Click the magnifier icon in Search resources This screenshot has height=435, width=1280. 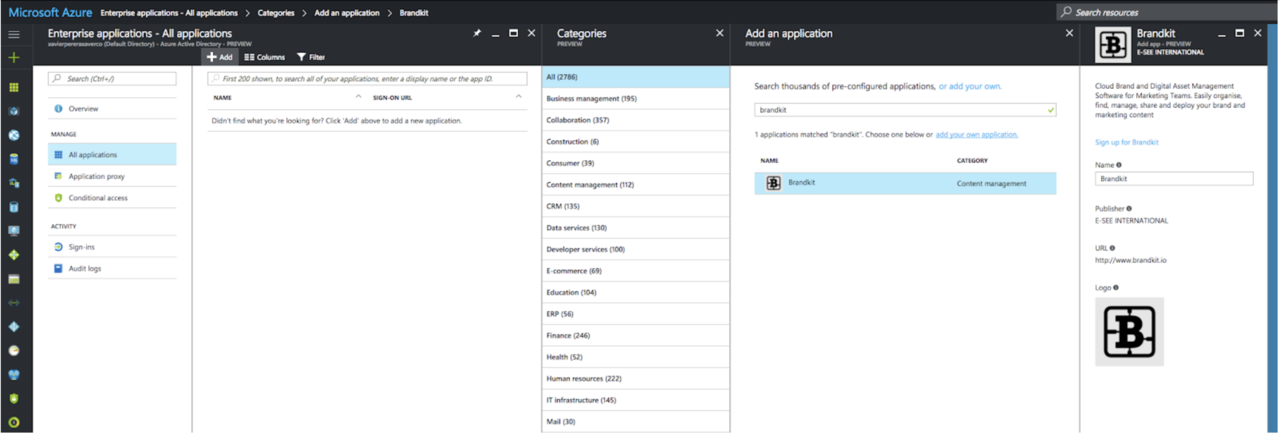coord(1066,12)
